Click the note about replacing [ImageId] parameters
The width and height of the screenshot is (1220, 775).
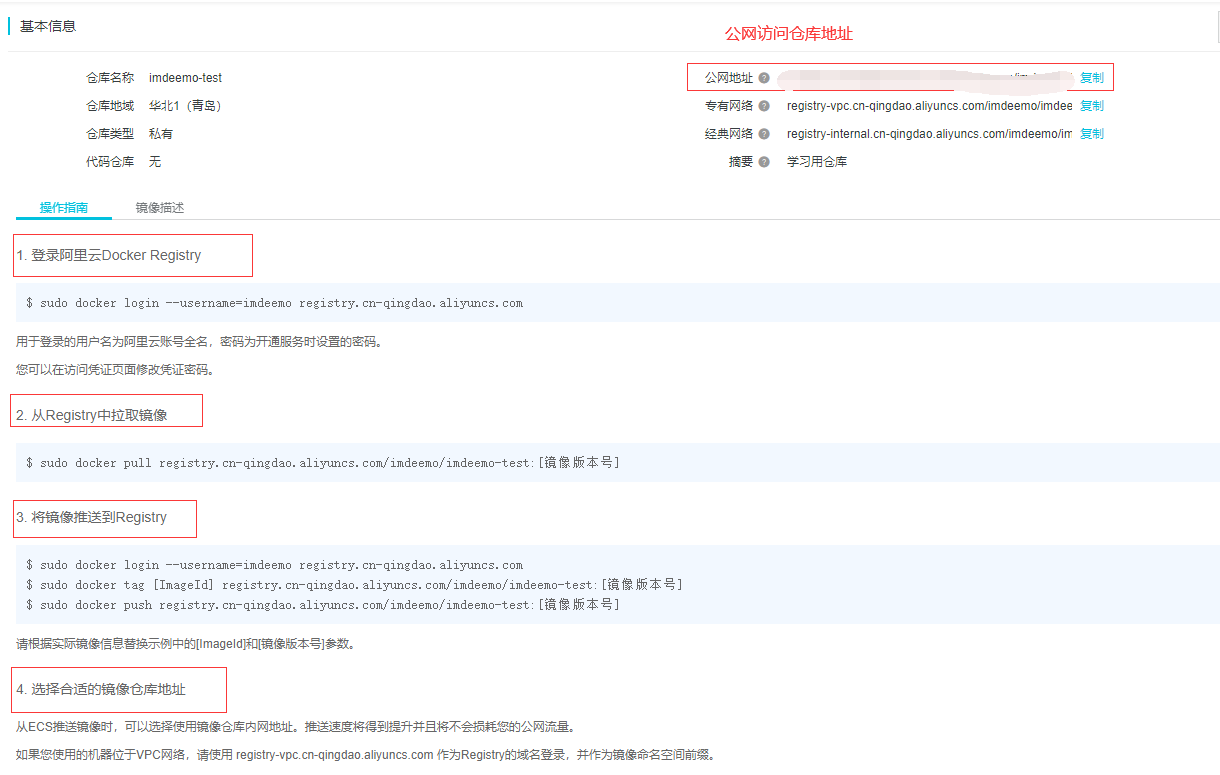coord(186,644)
